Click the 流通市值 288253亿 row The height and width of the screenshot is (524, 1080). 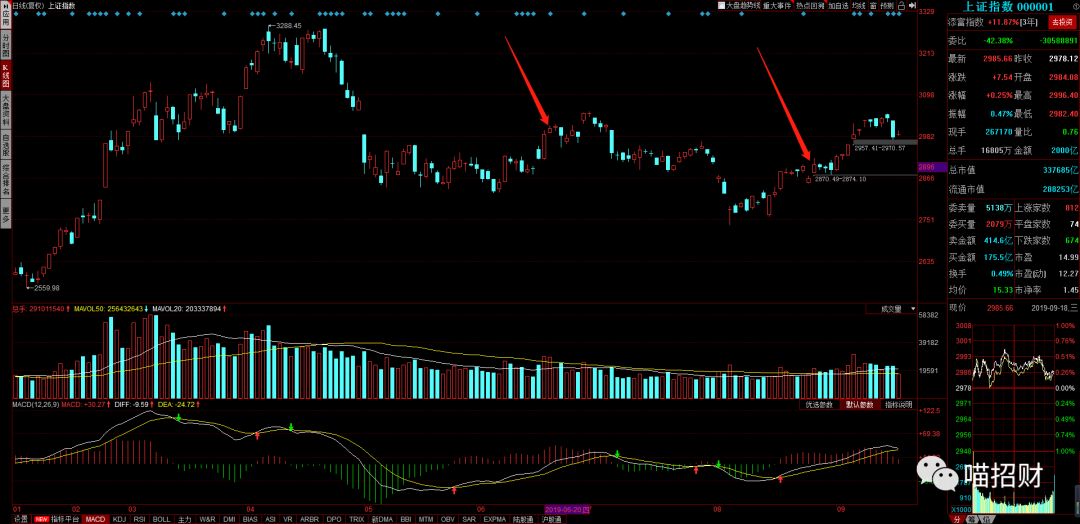point(1012,189)
